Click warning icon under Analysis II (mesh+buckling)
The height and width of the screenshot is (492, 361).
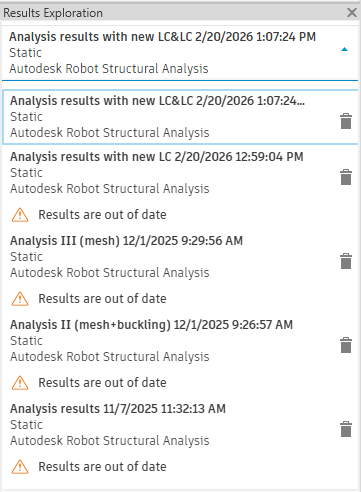tap(20, 383)
